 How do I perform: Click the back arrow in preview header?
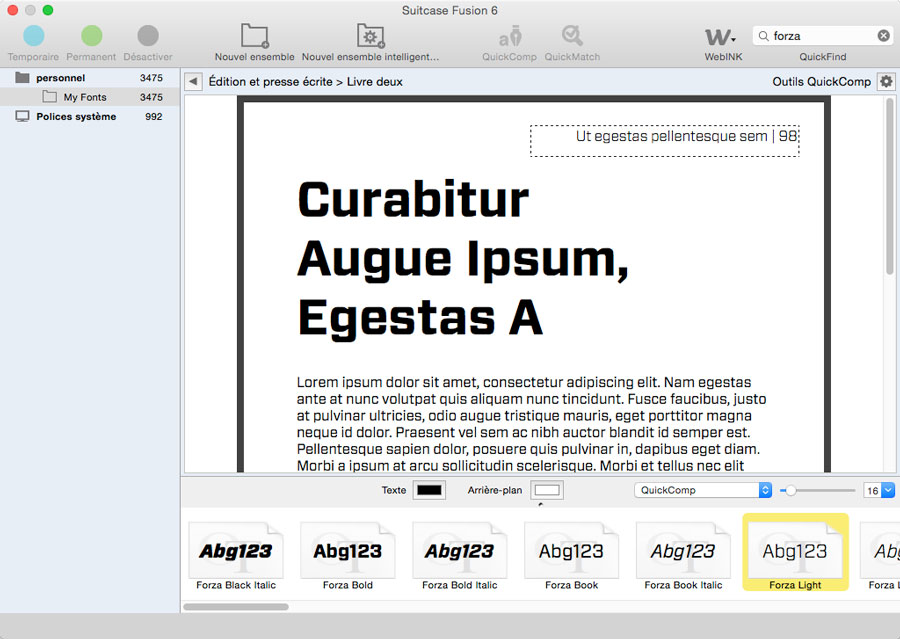(x=193, y=82)
